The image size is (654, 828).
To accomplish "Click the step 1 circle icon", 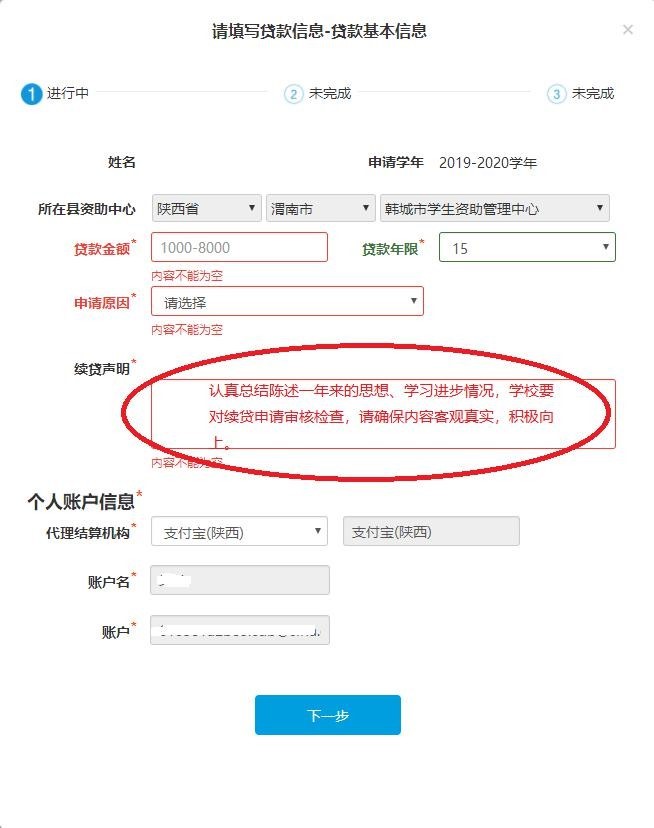I will pos(31,94).
